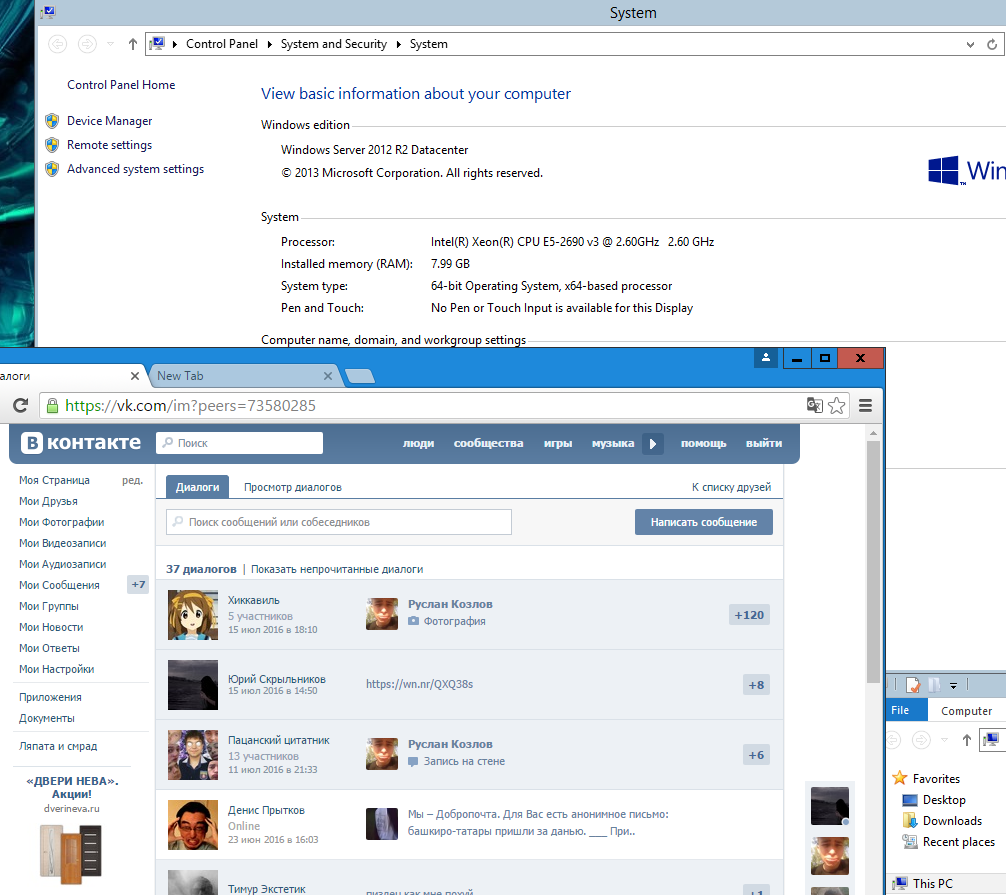Open музыка in VK header
This screenshot has width=1006, height=895.
(613, 443)
